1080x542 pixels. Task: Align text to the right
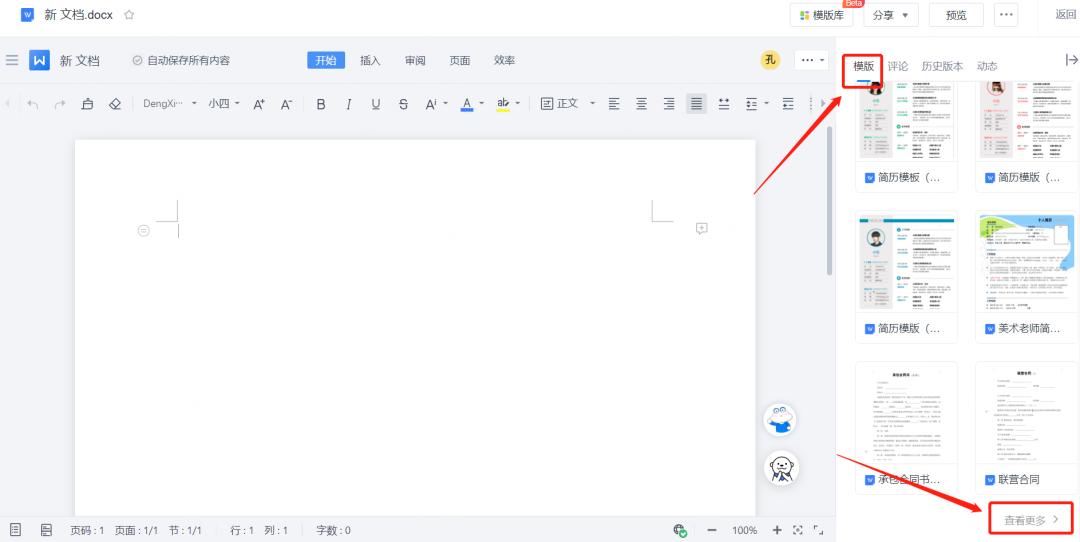(669, 104)
